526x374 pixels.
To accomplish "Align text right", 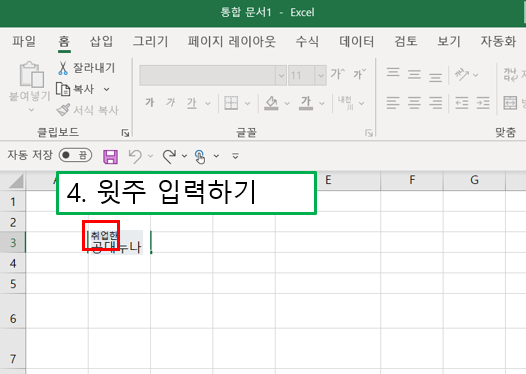I will tap(435, 103).
